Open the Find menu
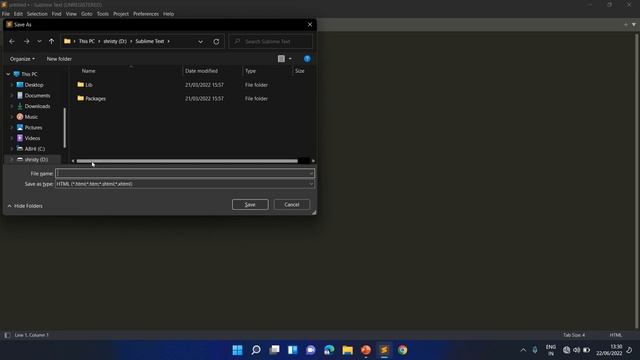The image size is (640, 360). click(56, 14)
